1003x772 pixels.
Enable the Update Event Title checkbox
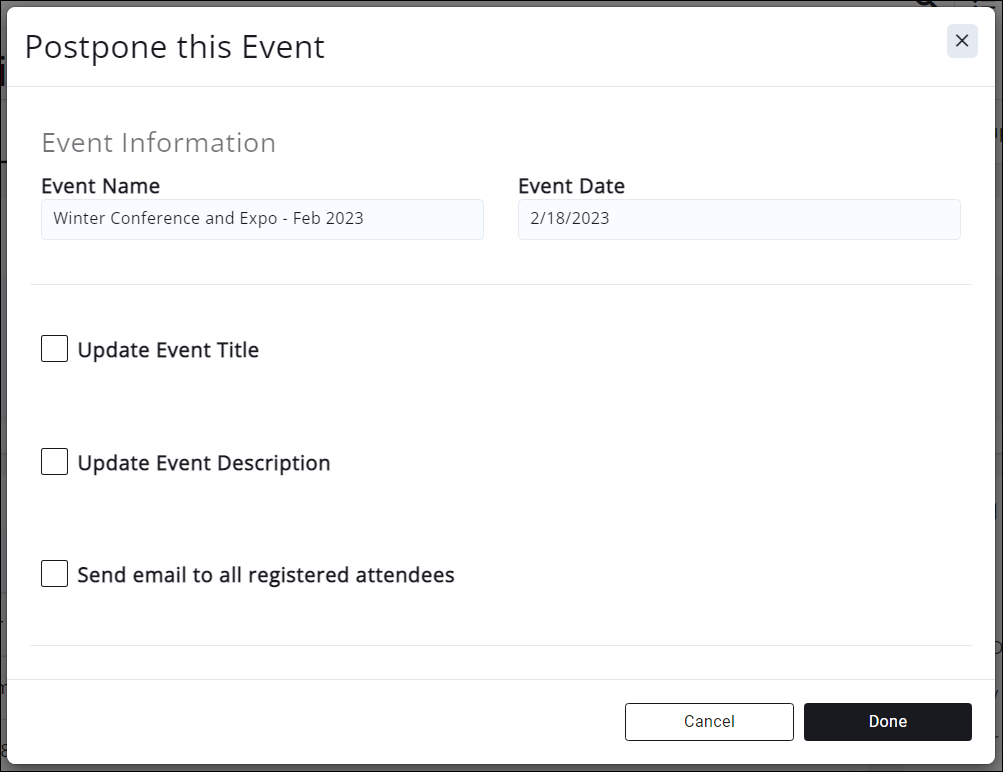point(55,349)
